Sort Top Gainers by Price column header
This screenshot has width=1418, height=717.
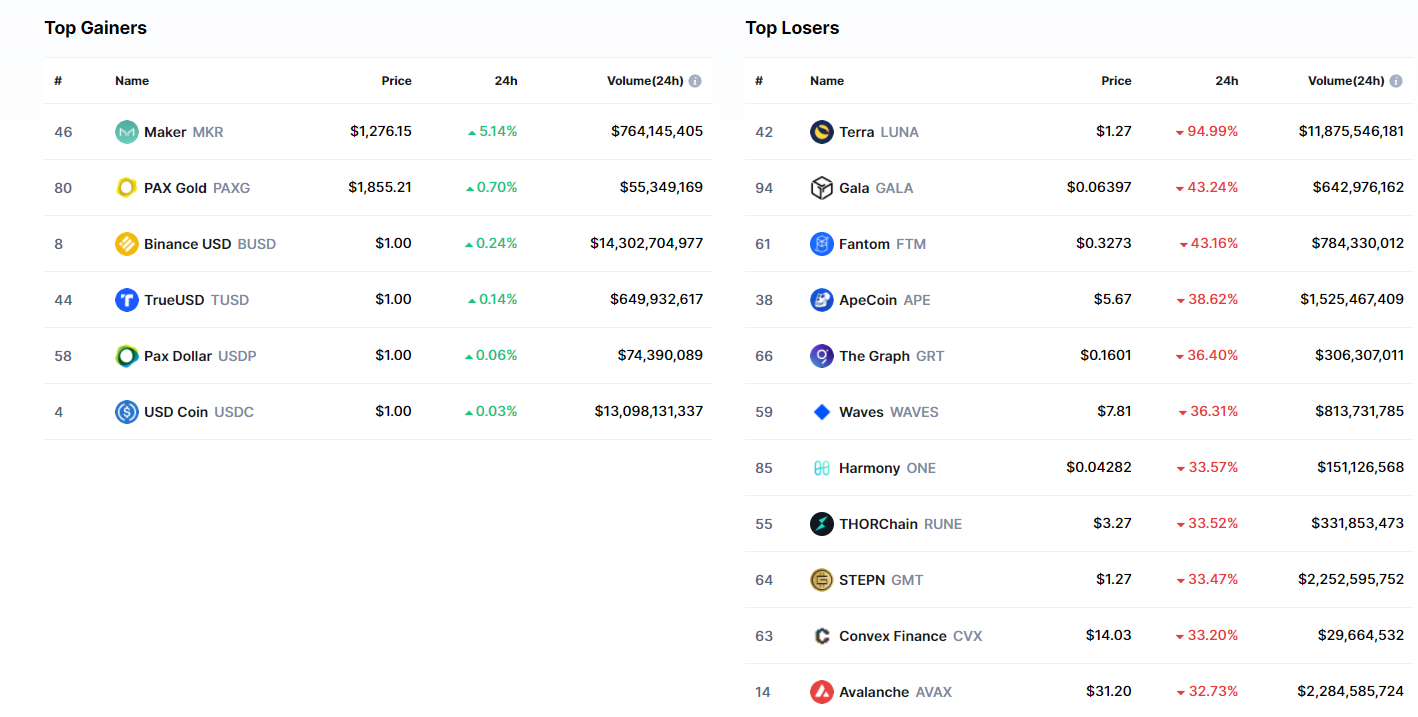click(x=396, y=81)
